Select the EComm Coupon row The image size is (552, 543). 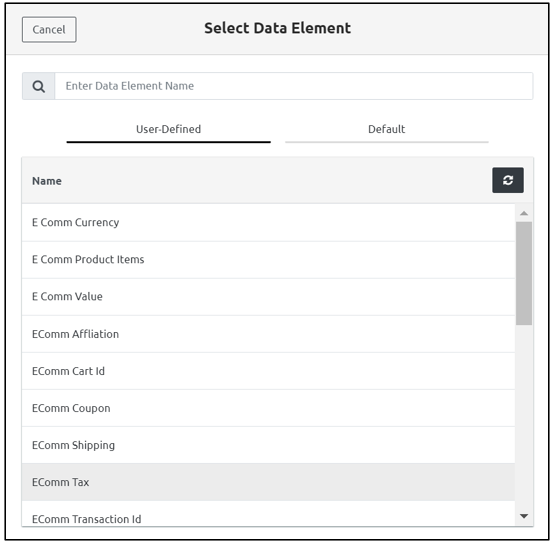268,408
